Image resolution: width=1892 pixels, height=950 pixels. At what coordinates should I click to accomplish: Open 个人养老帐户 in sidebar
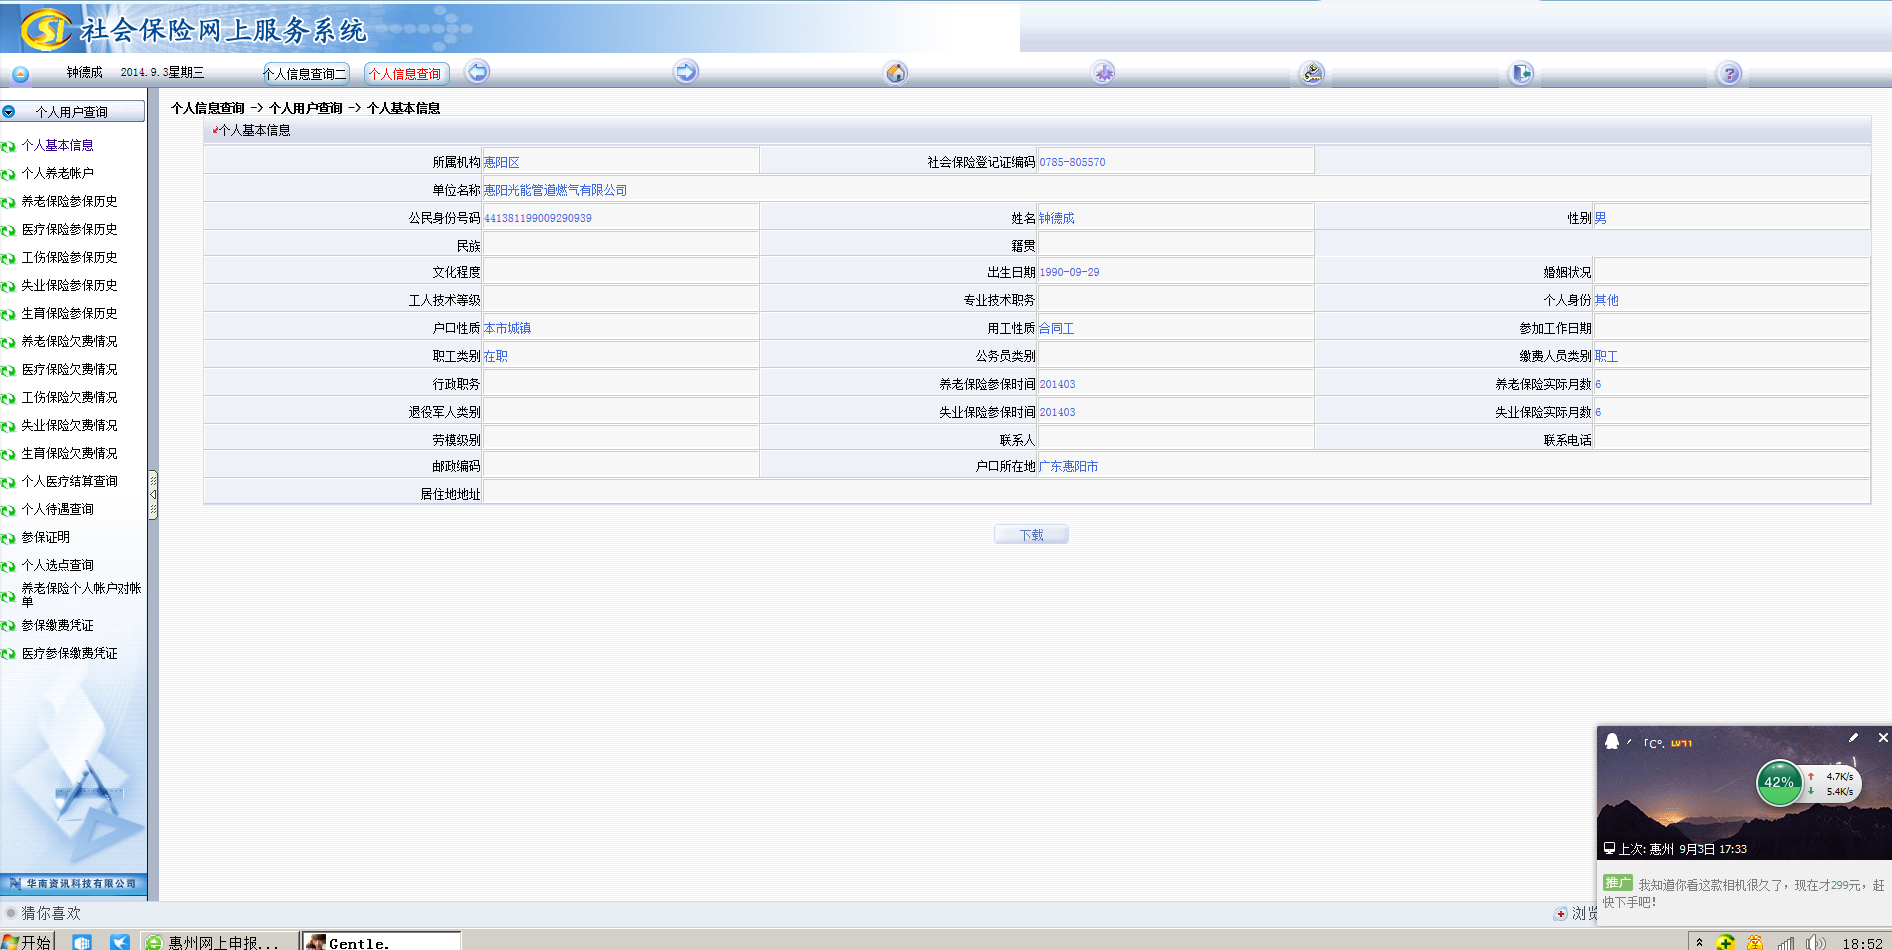pyautogui.click(x=58, y=173)
